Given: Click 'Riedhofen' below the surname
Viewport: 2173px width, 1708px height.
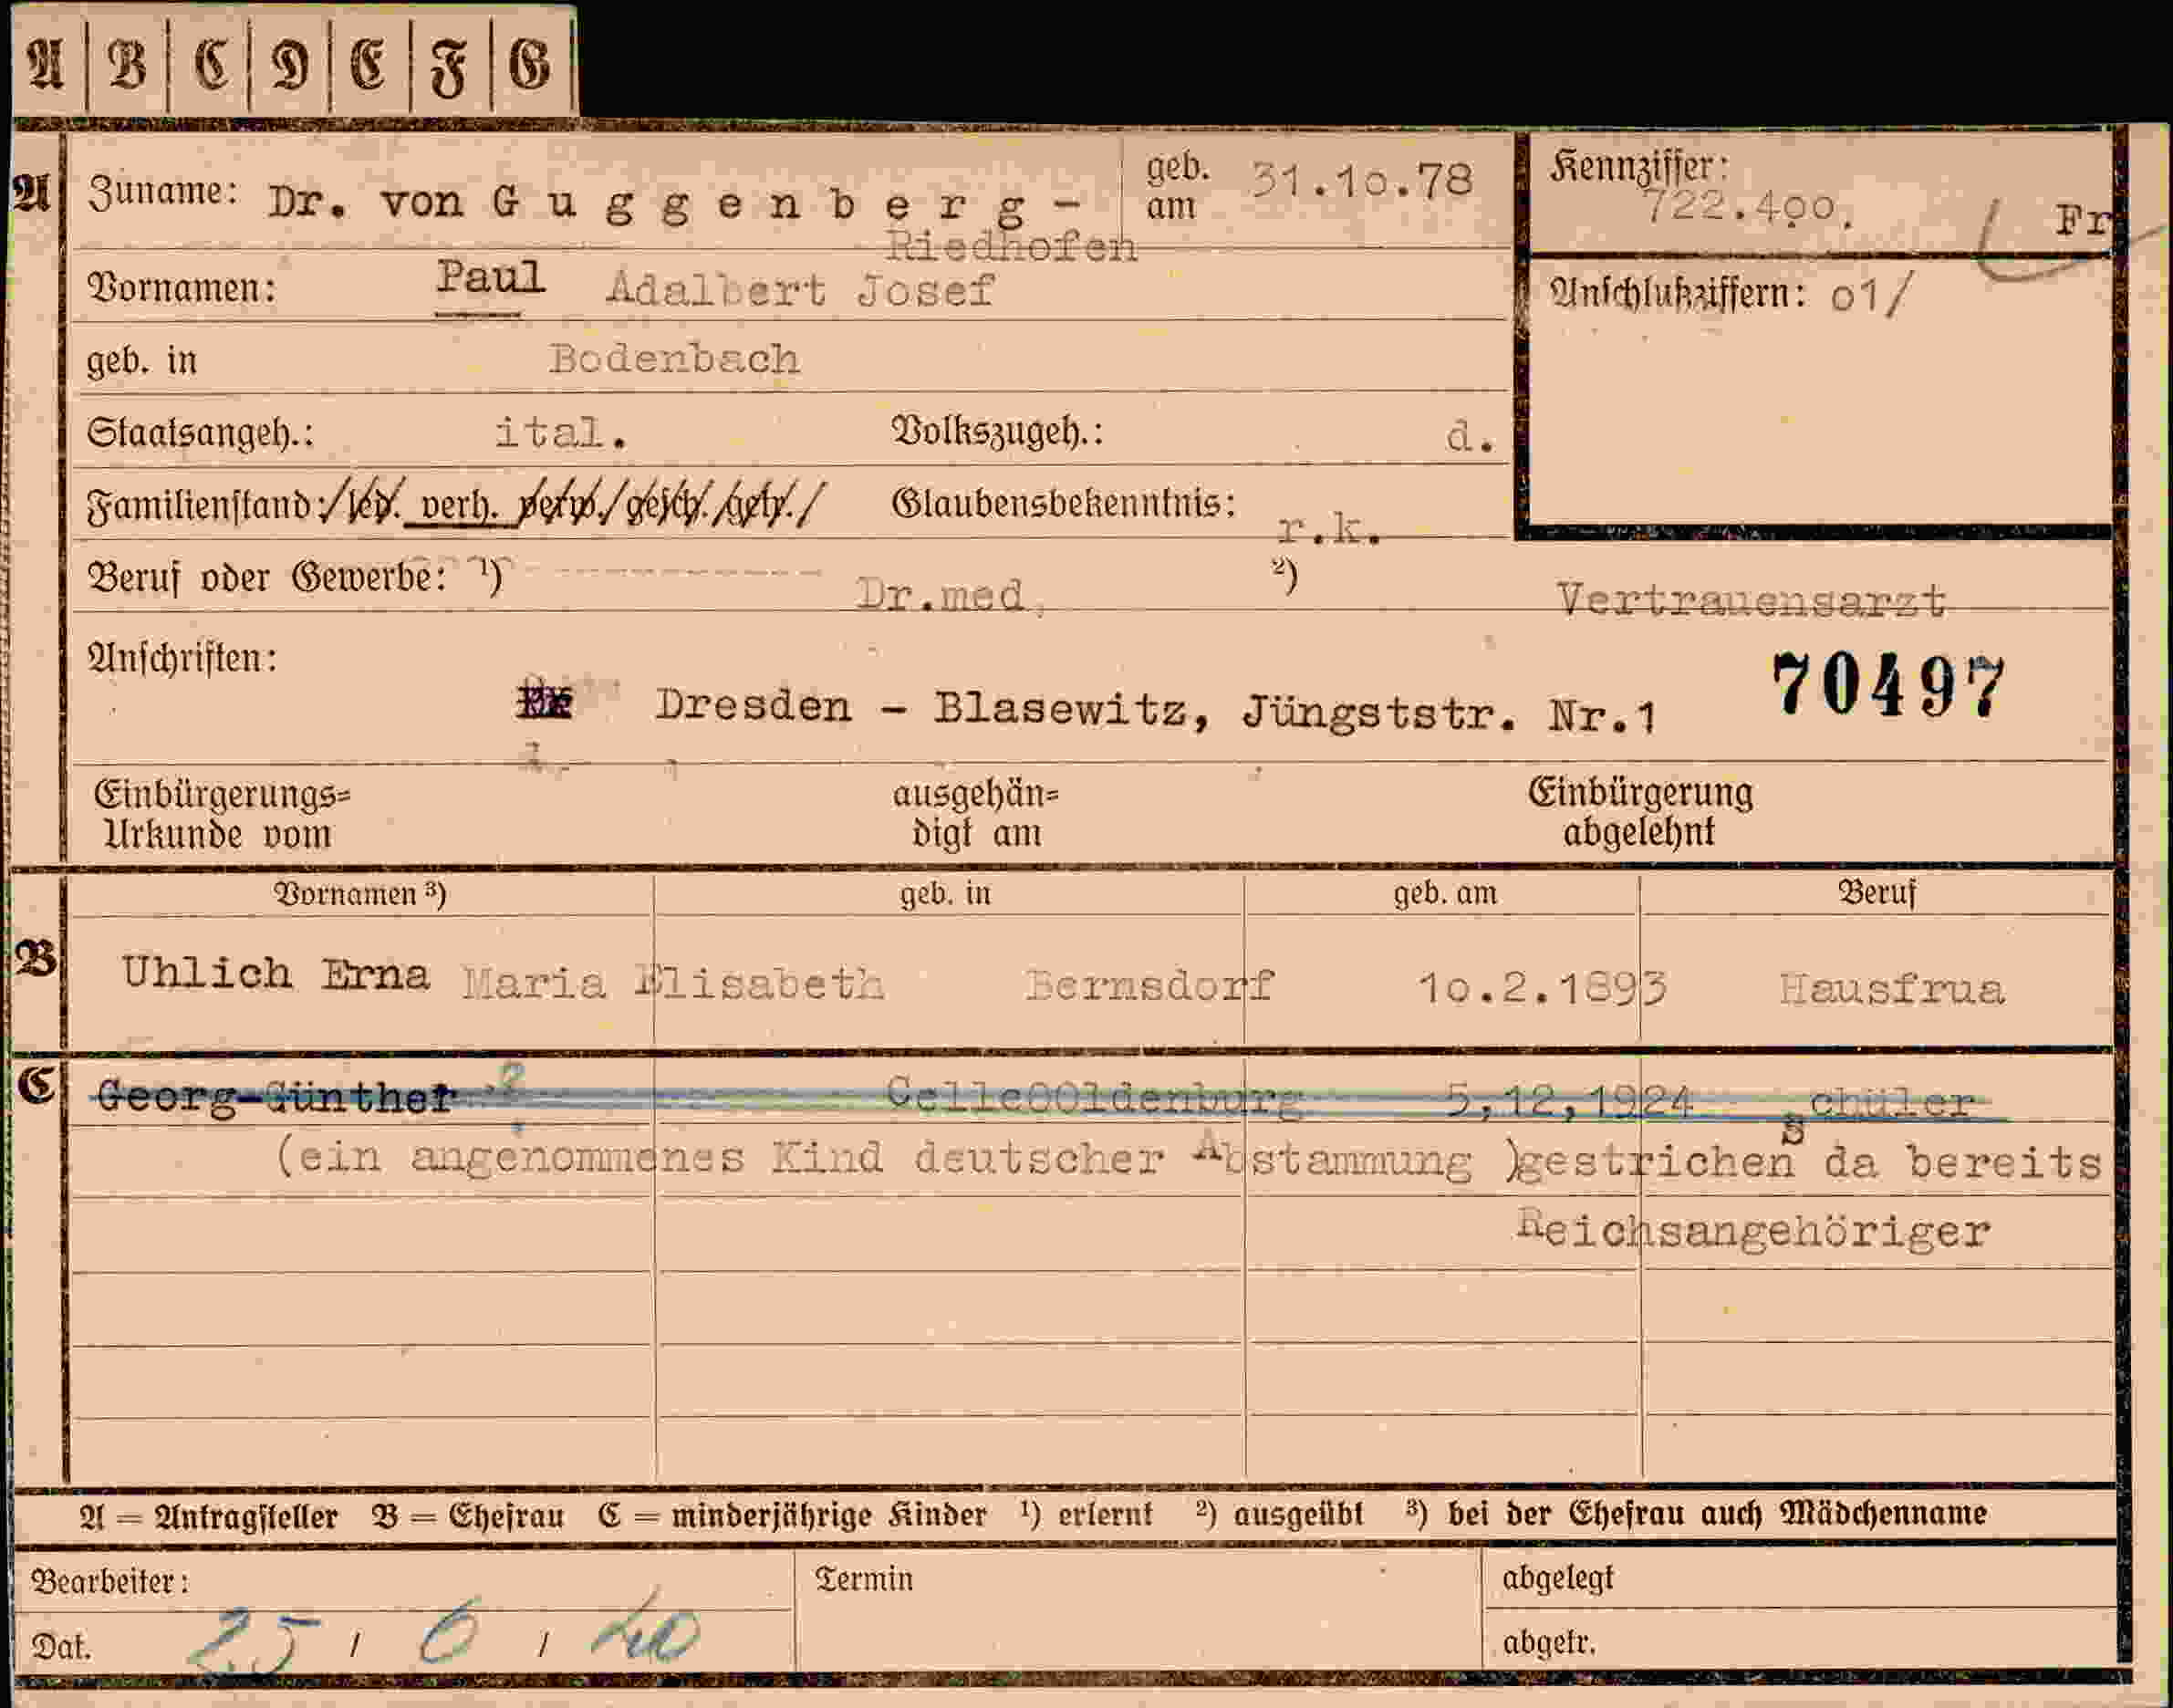Looking at the screenshot, I should tap(1011, 246).
